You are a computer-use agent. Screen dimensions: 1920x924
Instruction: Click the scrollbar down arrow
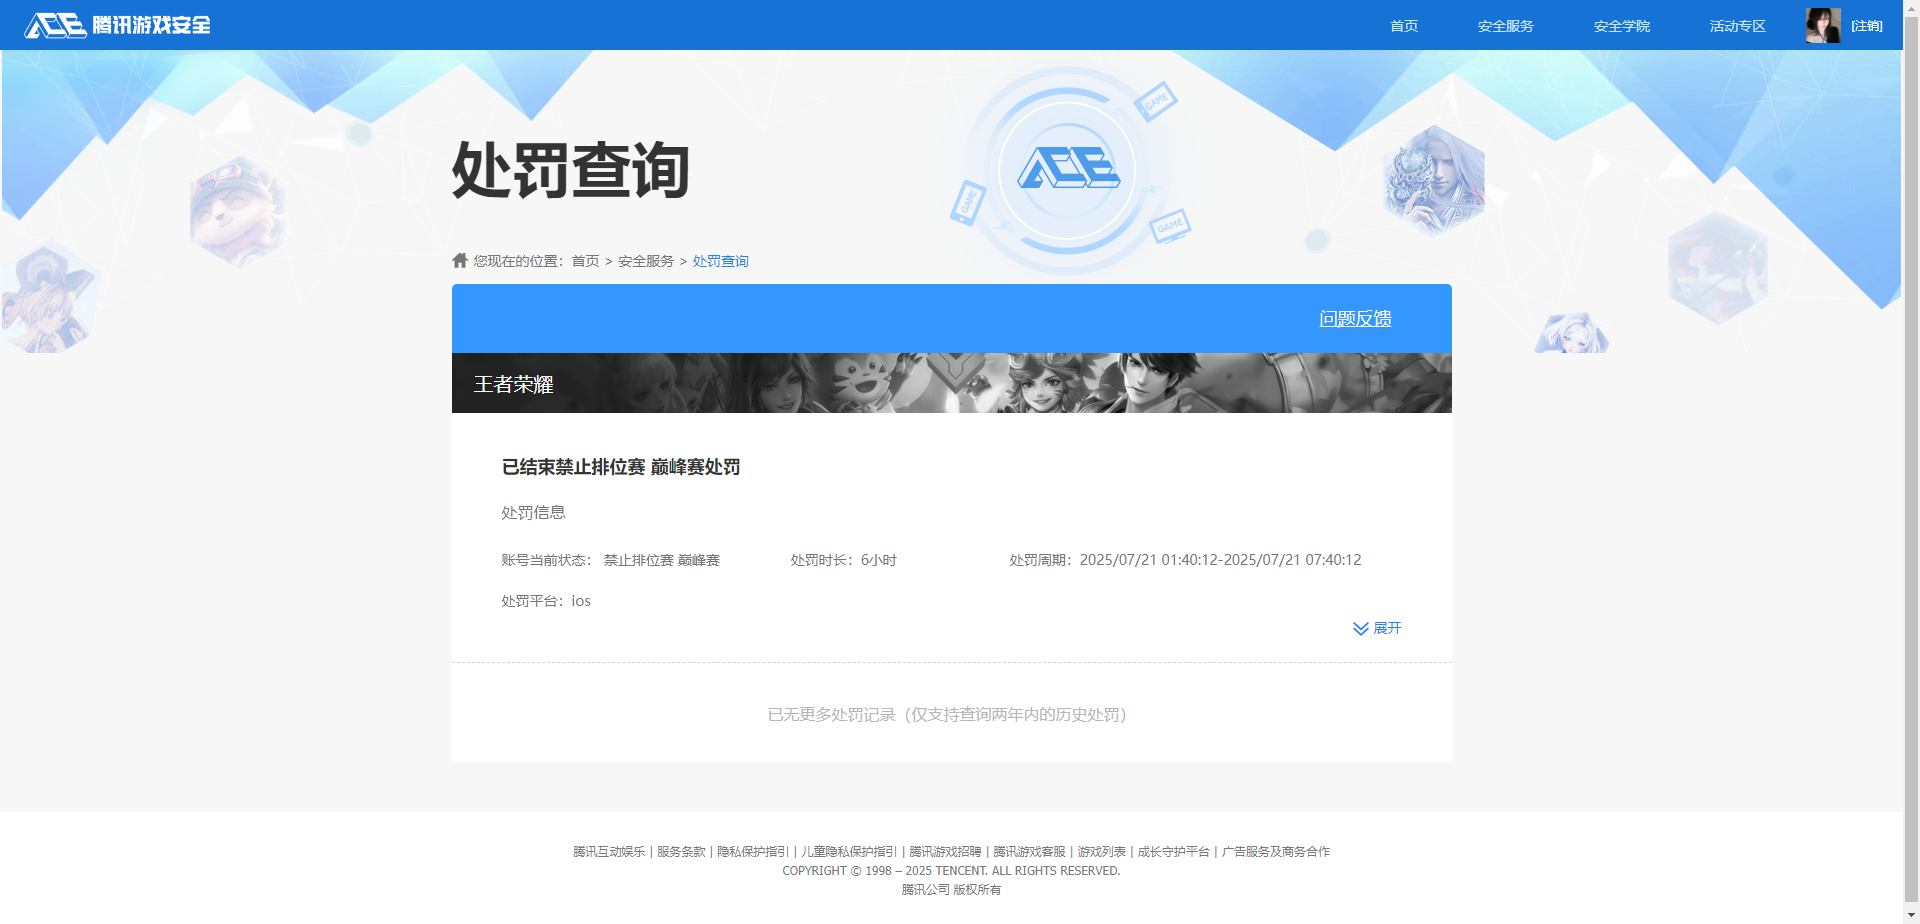(1911, 915)
